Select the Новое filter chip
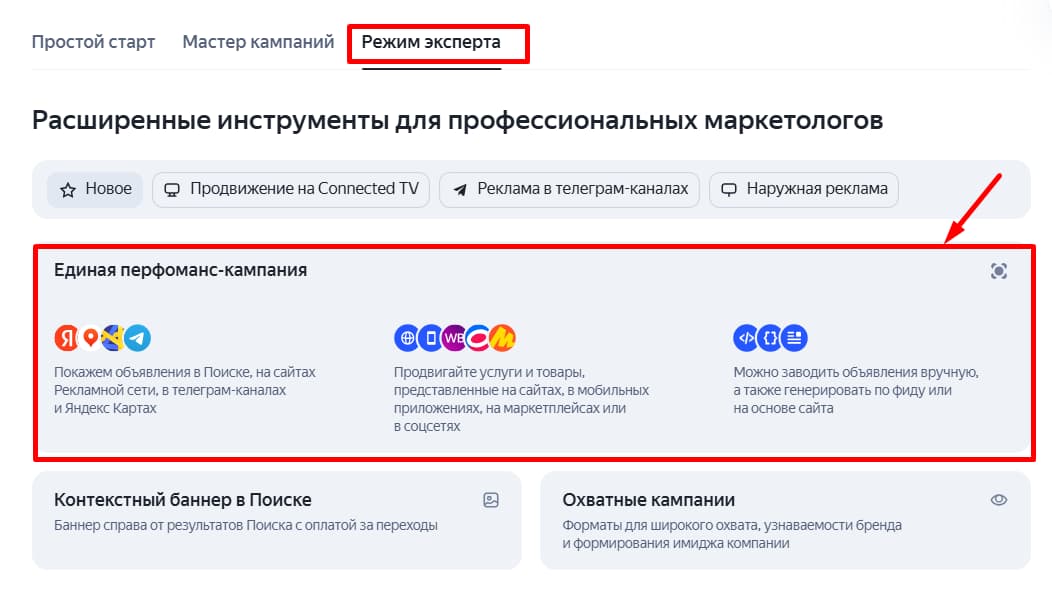The image size is (1052, 596). [96, 189]
